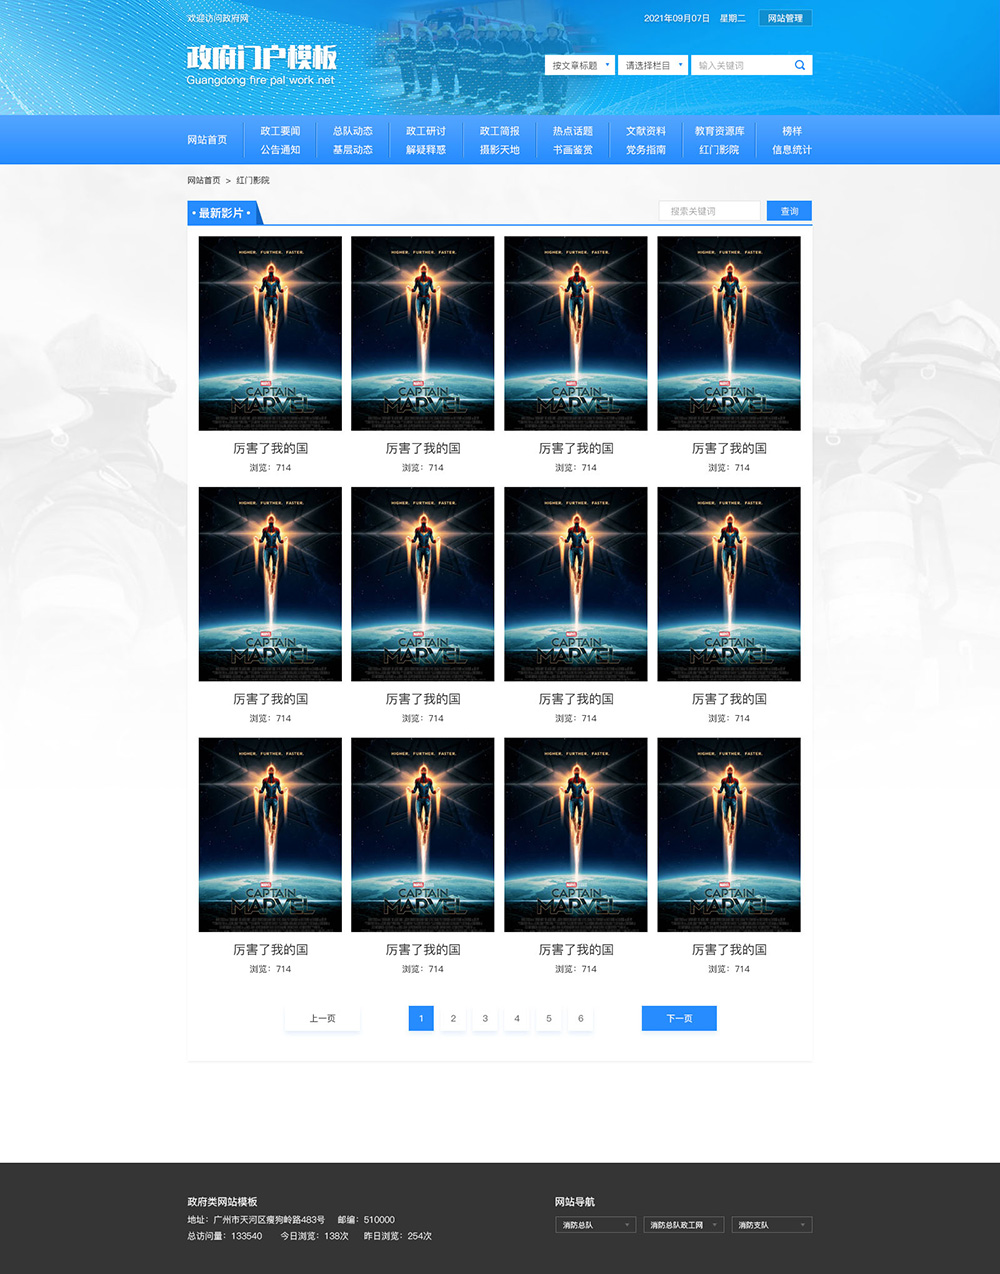Image resolution: width=1000 pixels, height=1274 pixels.
Task: Click the magnifier search icon in header
Action: [x=800, y=65]
